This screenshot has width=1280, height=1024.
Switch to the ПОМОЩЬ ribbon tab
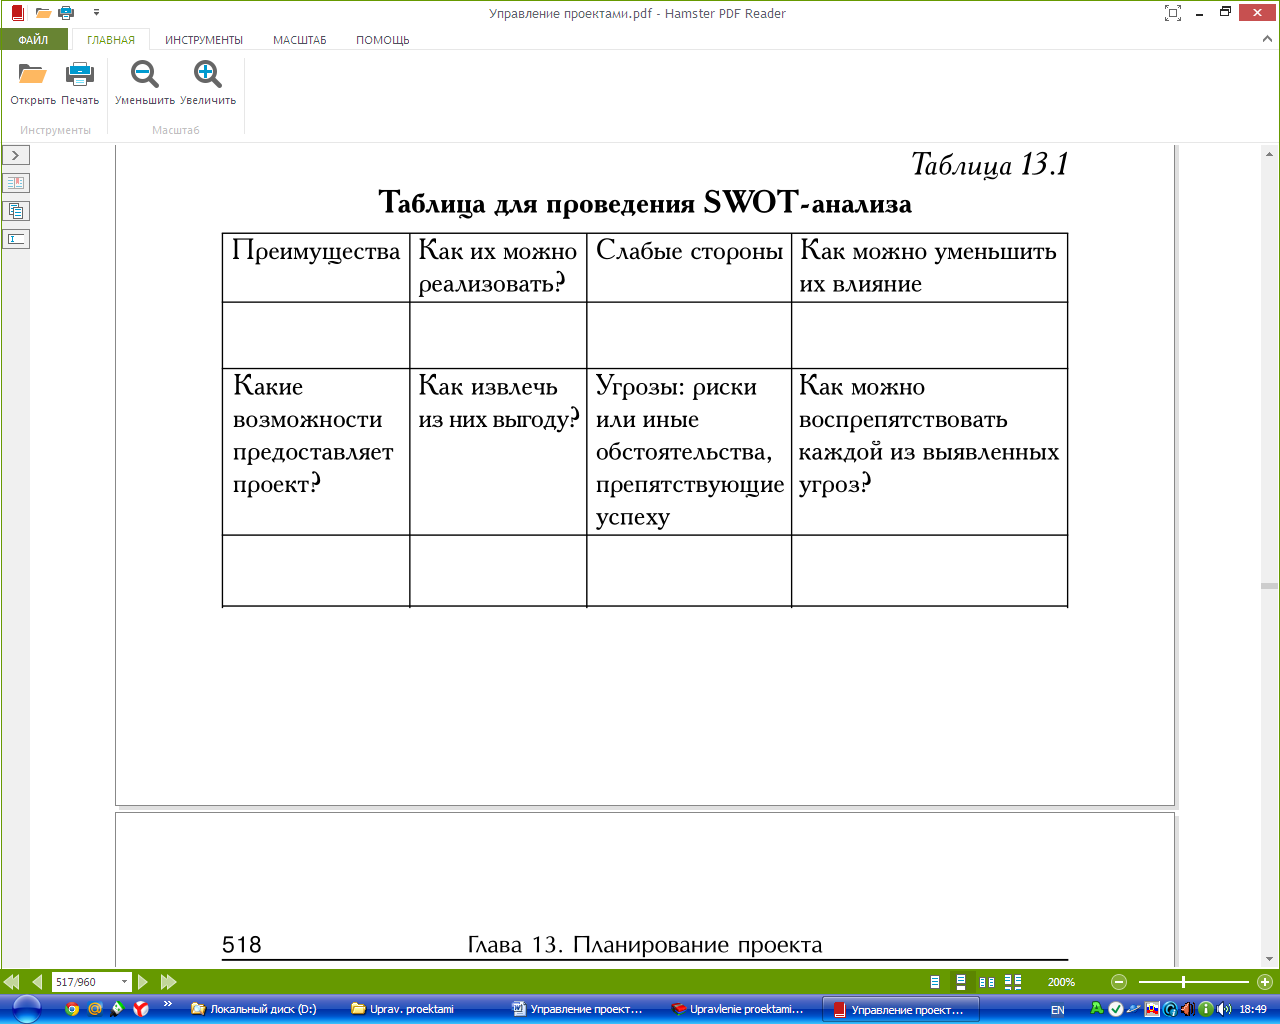(383, 40)
